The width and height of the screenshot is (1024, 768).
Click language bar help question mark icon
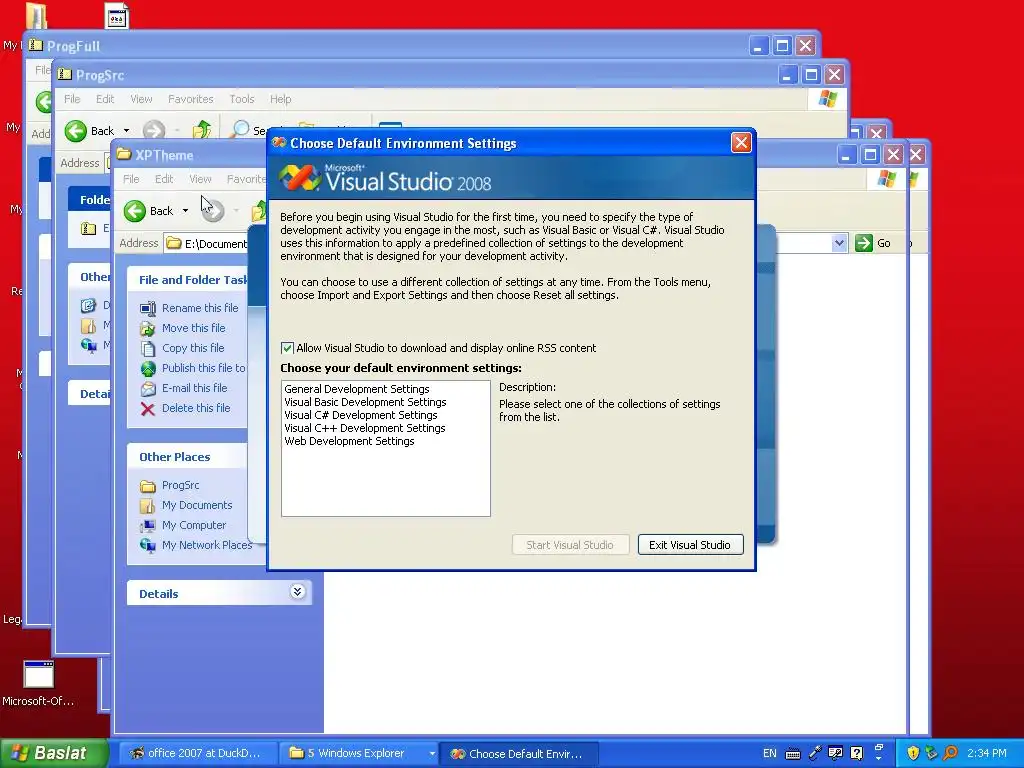[856, 753]
